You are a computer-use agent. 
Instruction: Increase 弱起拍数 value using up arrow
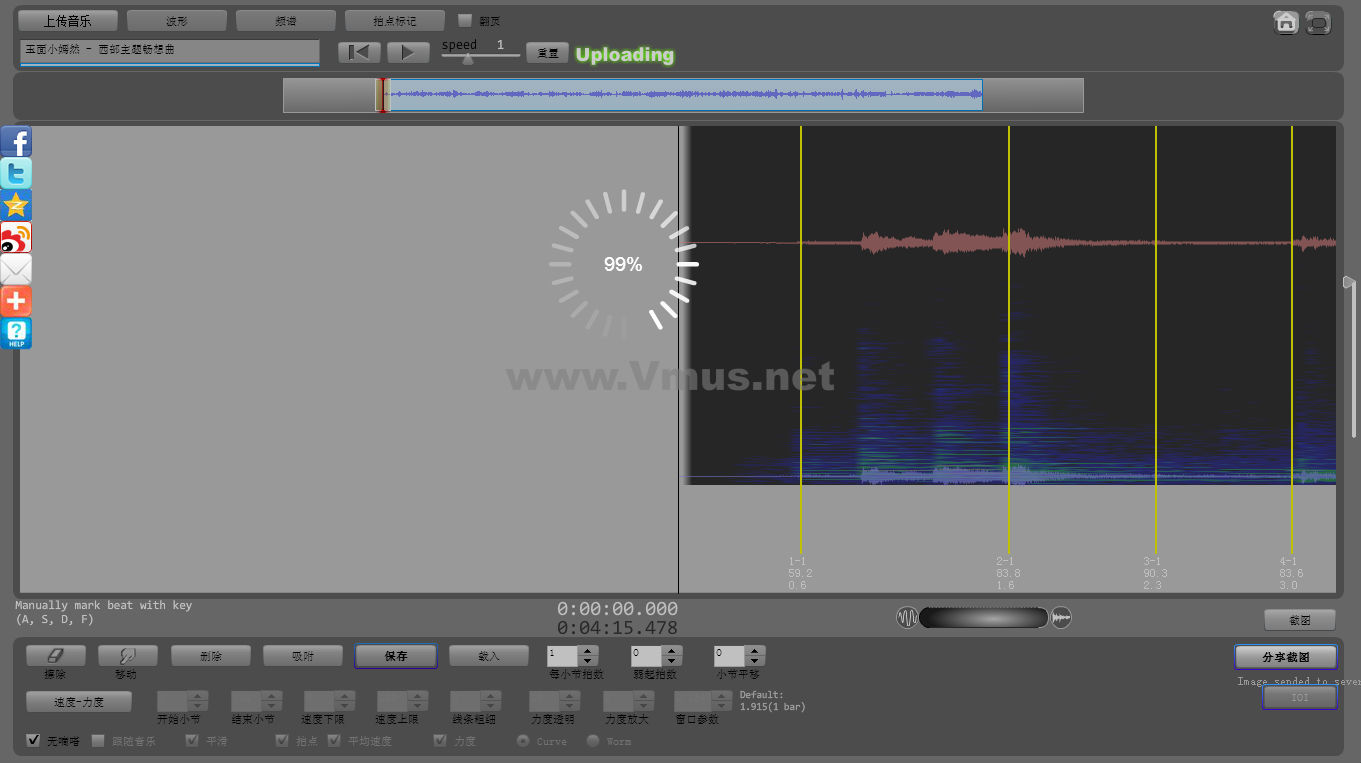672,651
